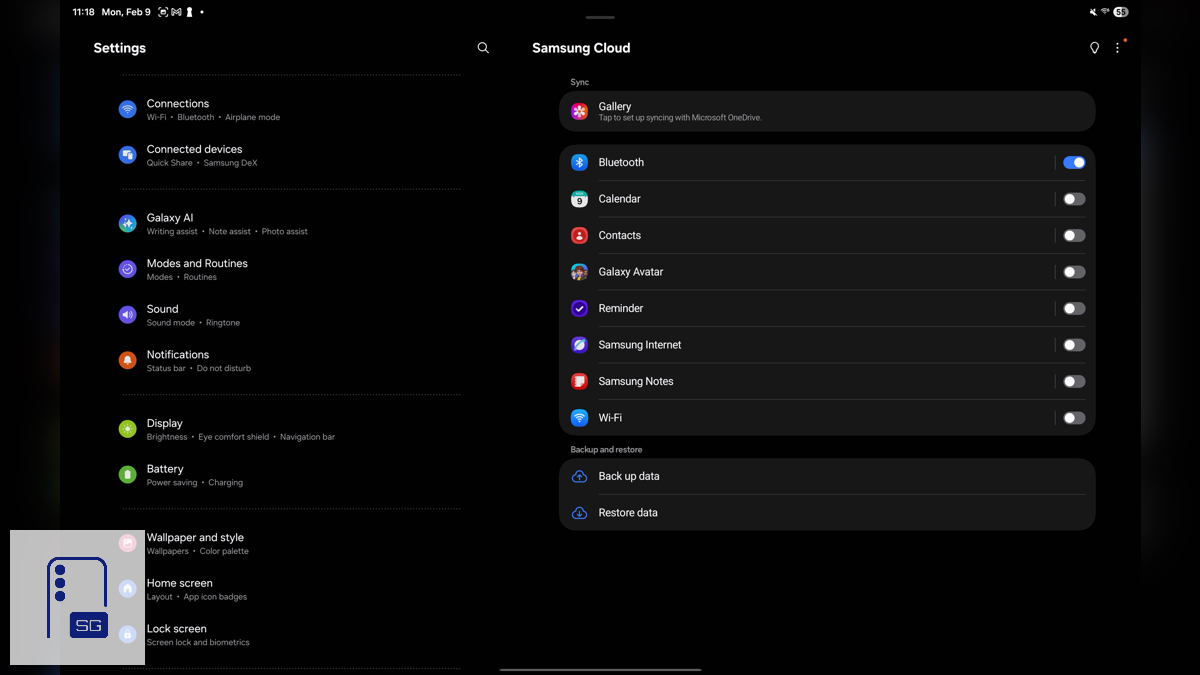Open Calendar sync details
This screenshot has width=1200, height=675.
pyautogui.click(x=807, y=199)
